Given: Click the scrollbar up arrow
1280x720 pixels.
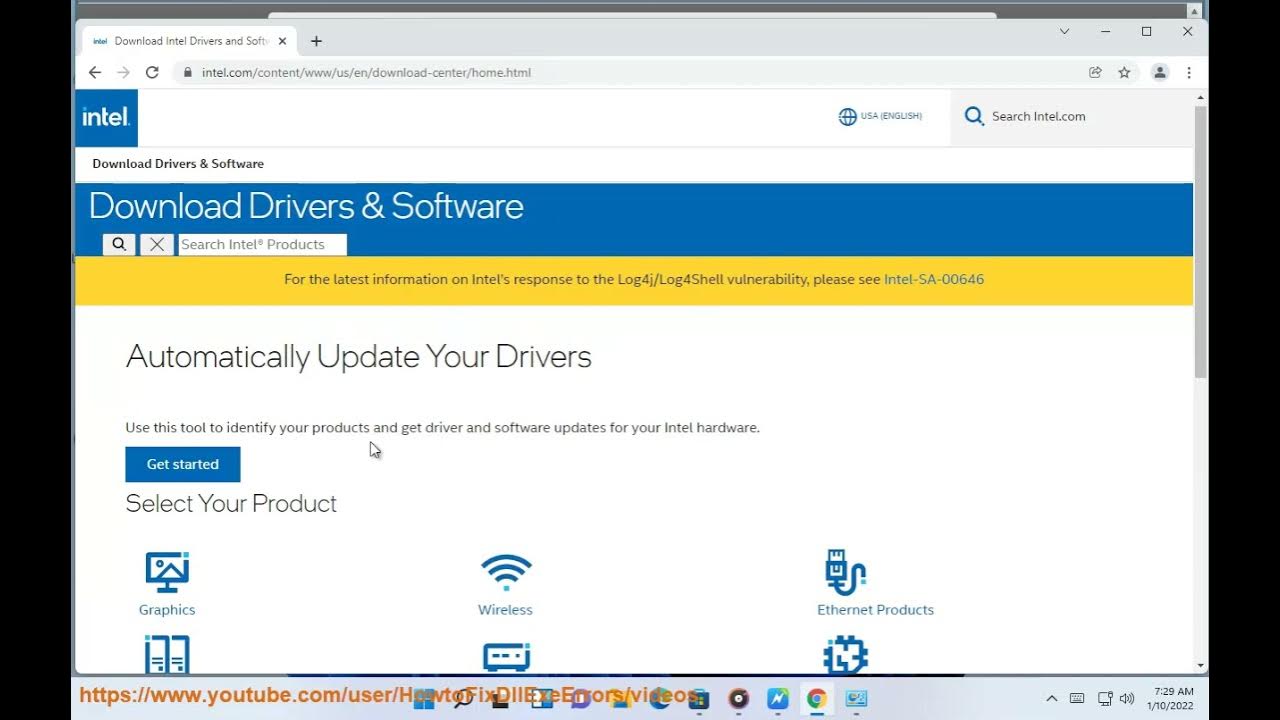Looking at the screenshot, I should [1201, 97].
